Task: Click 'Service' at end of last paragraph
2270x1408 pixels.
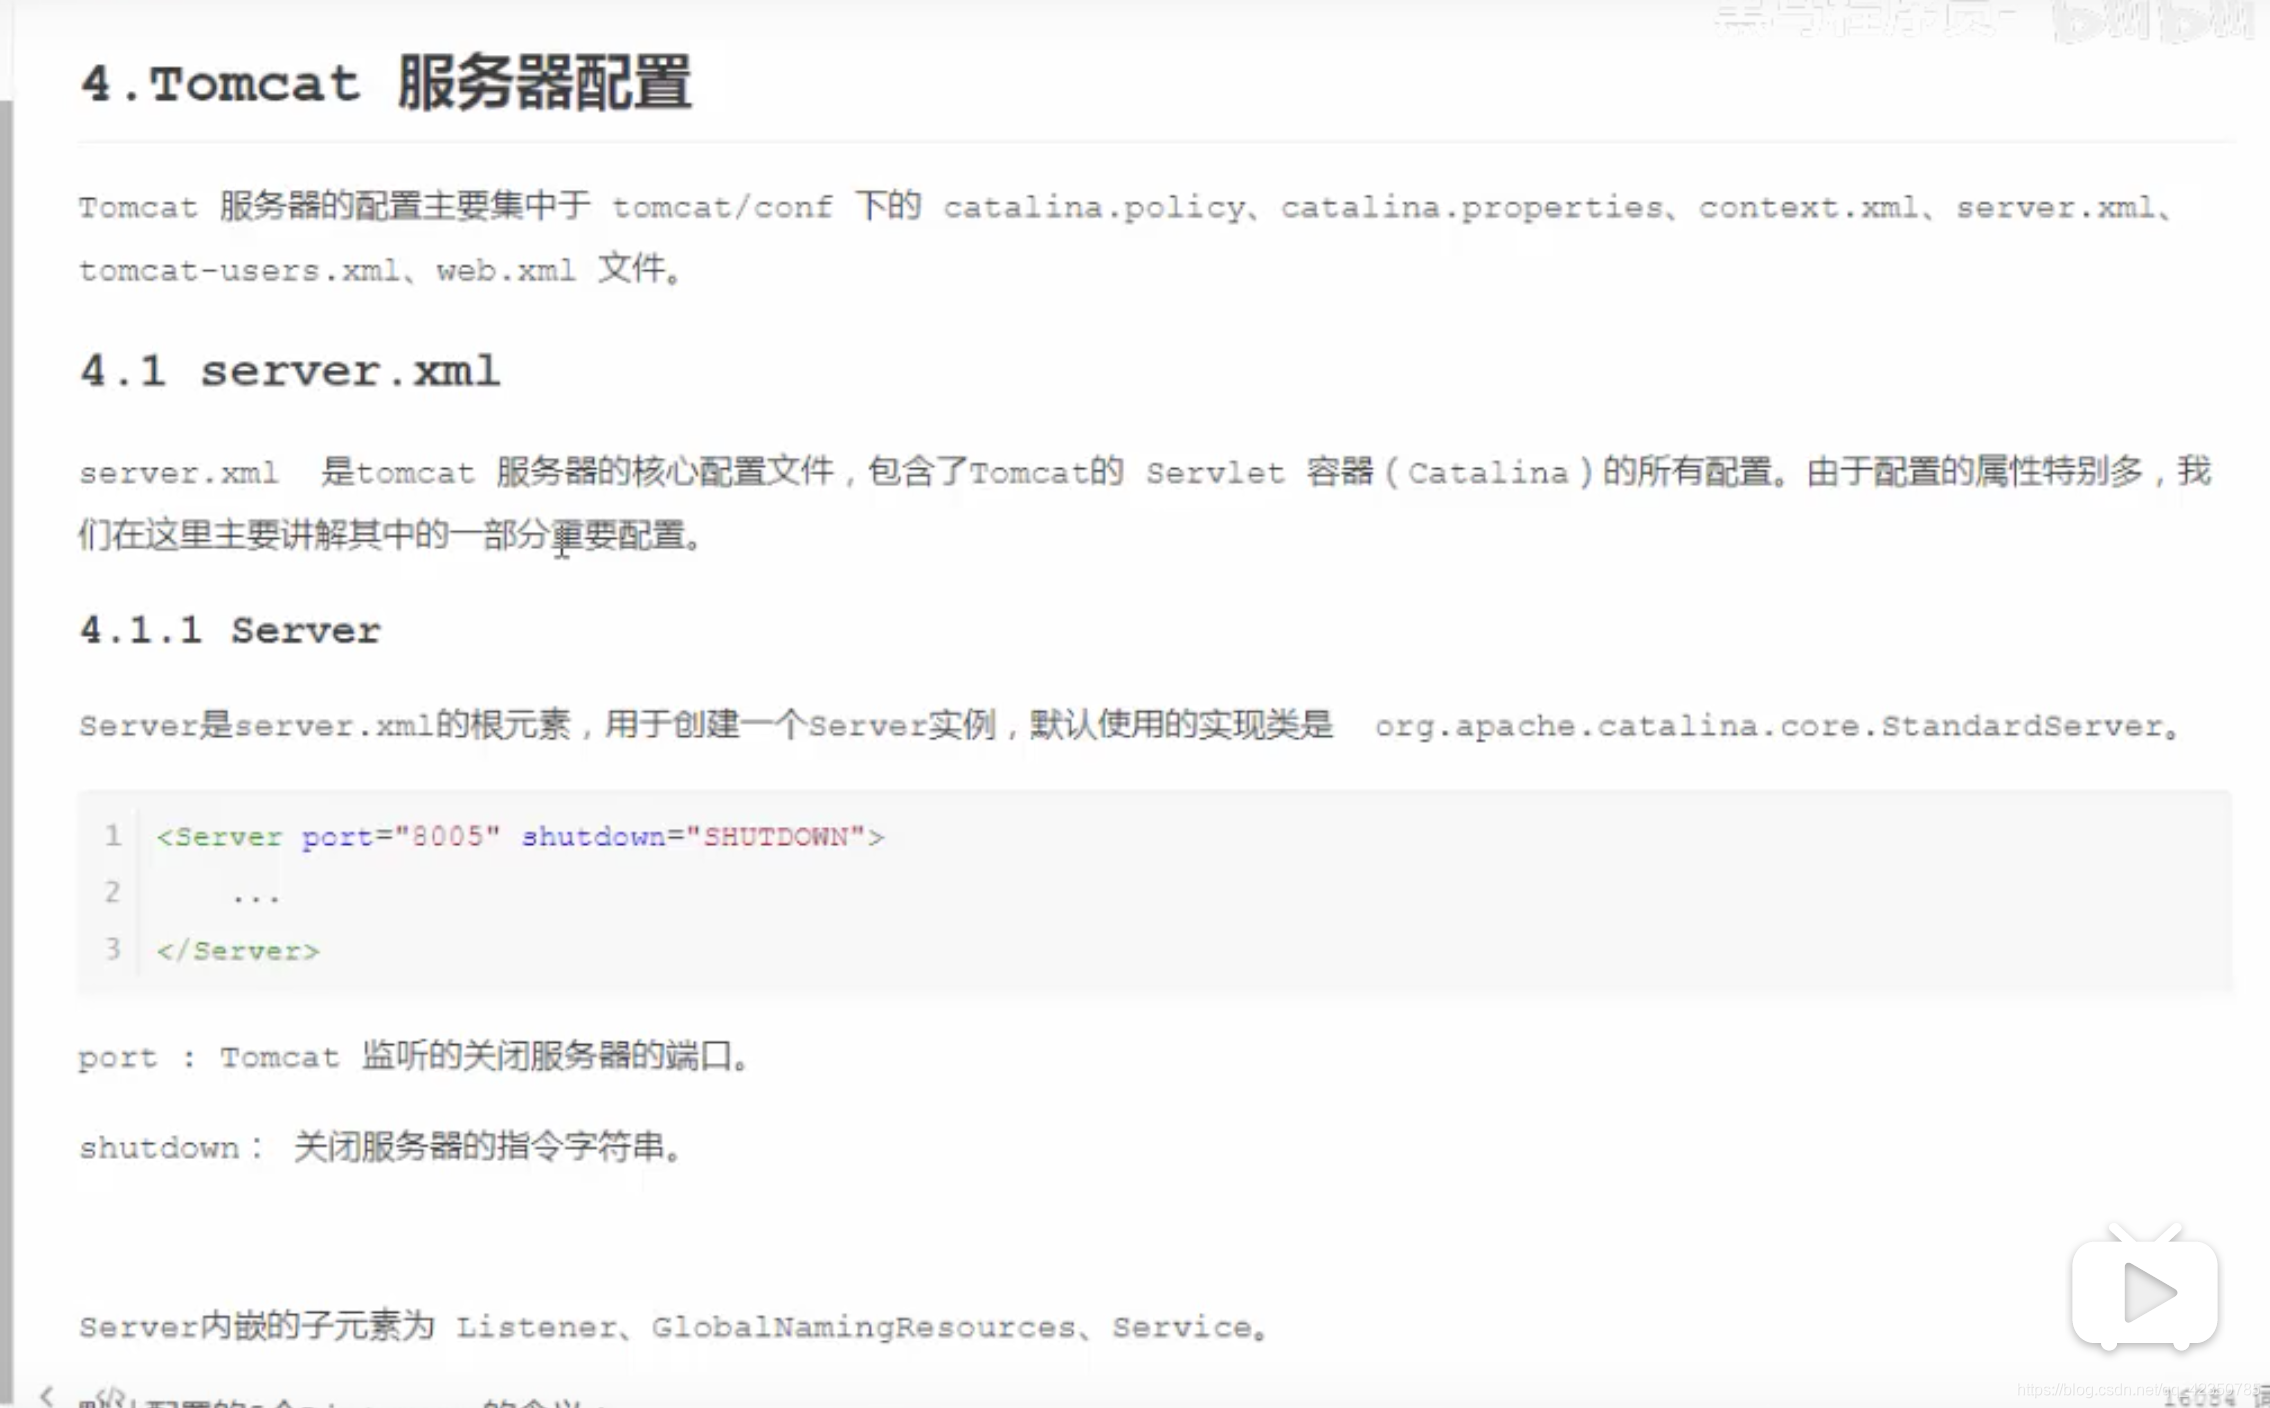Action: click(1181, 1327)
